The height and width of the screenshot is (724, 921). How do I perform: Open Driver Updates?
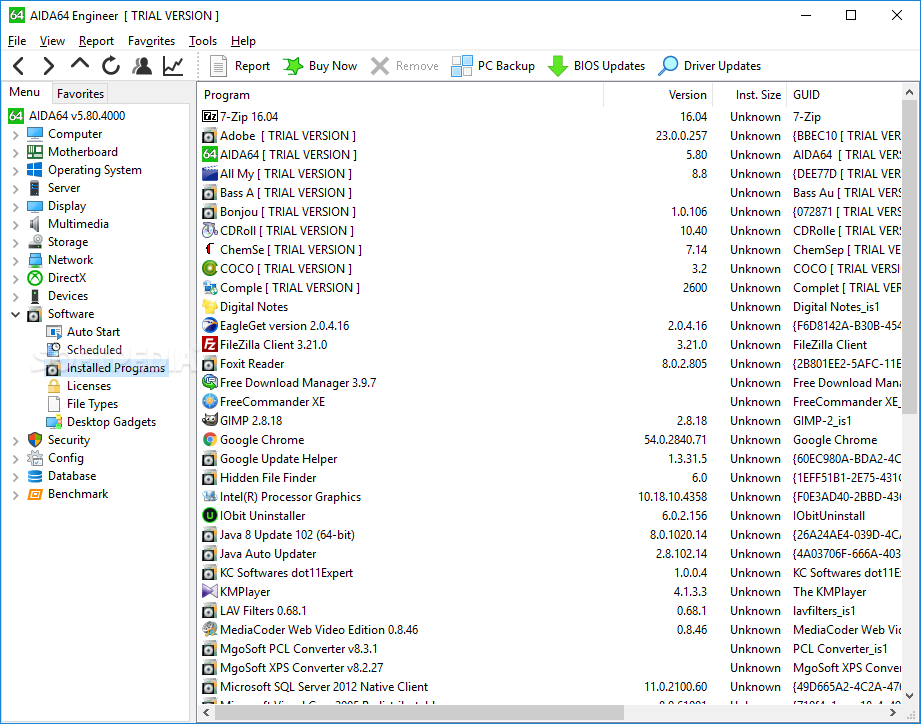[710, 66]
